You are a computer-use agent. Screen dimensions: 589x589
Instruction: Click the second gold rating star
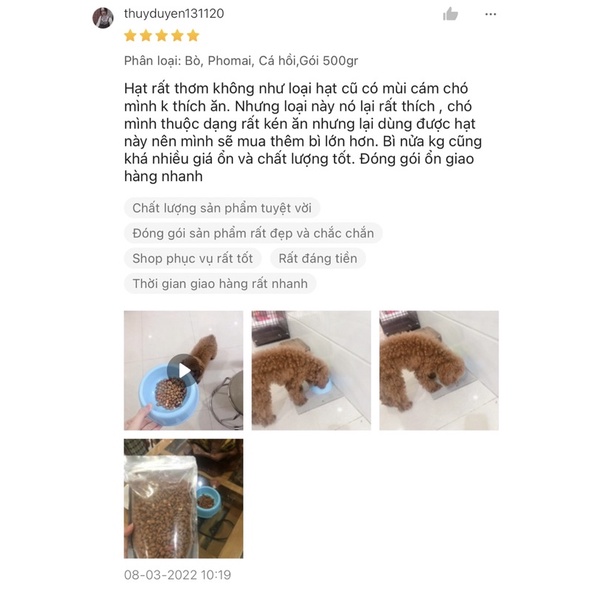pos(146,36)
